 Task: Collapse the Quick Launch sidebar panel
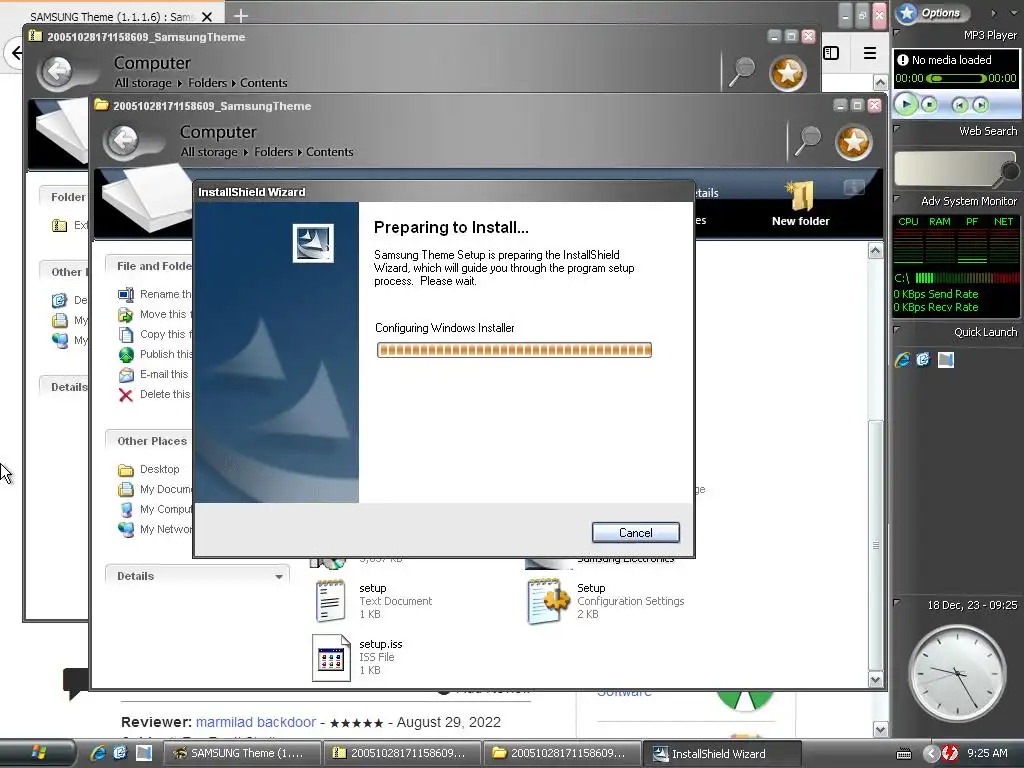click(x=897, y=330)
